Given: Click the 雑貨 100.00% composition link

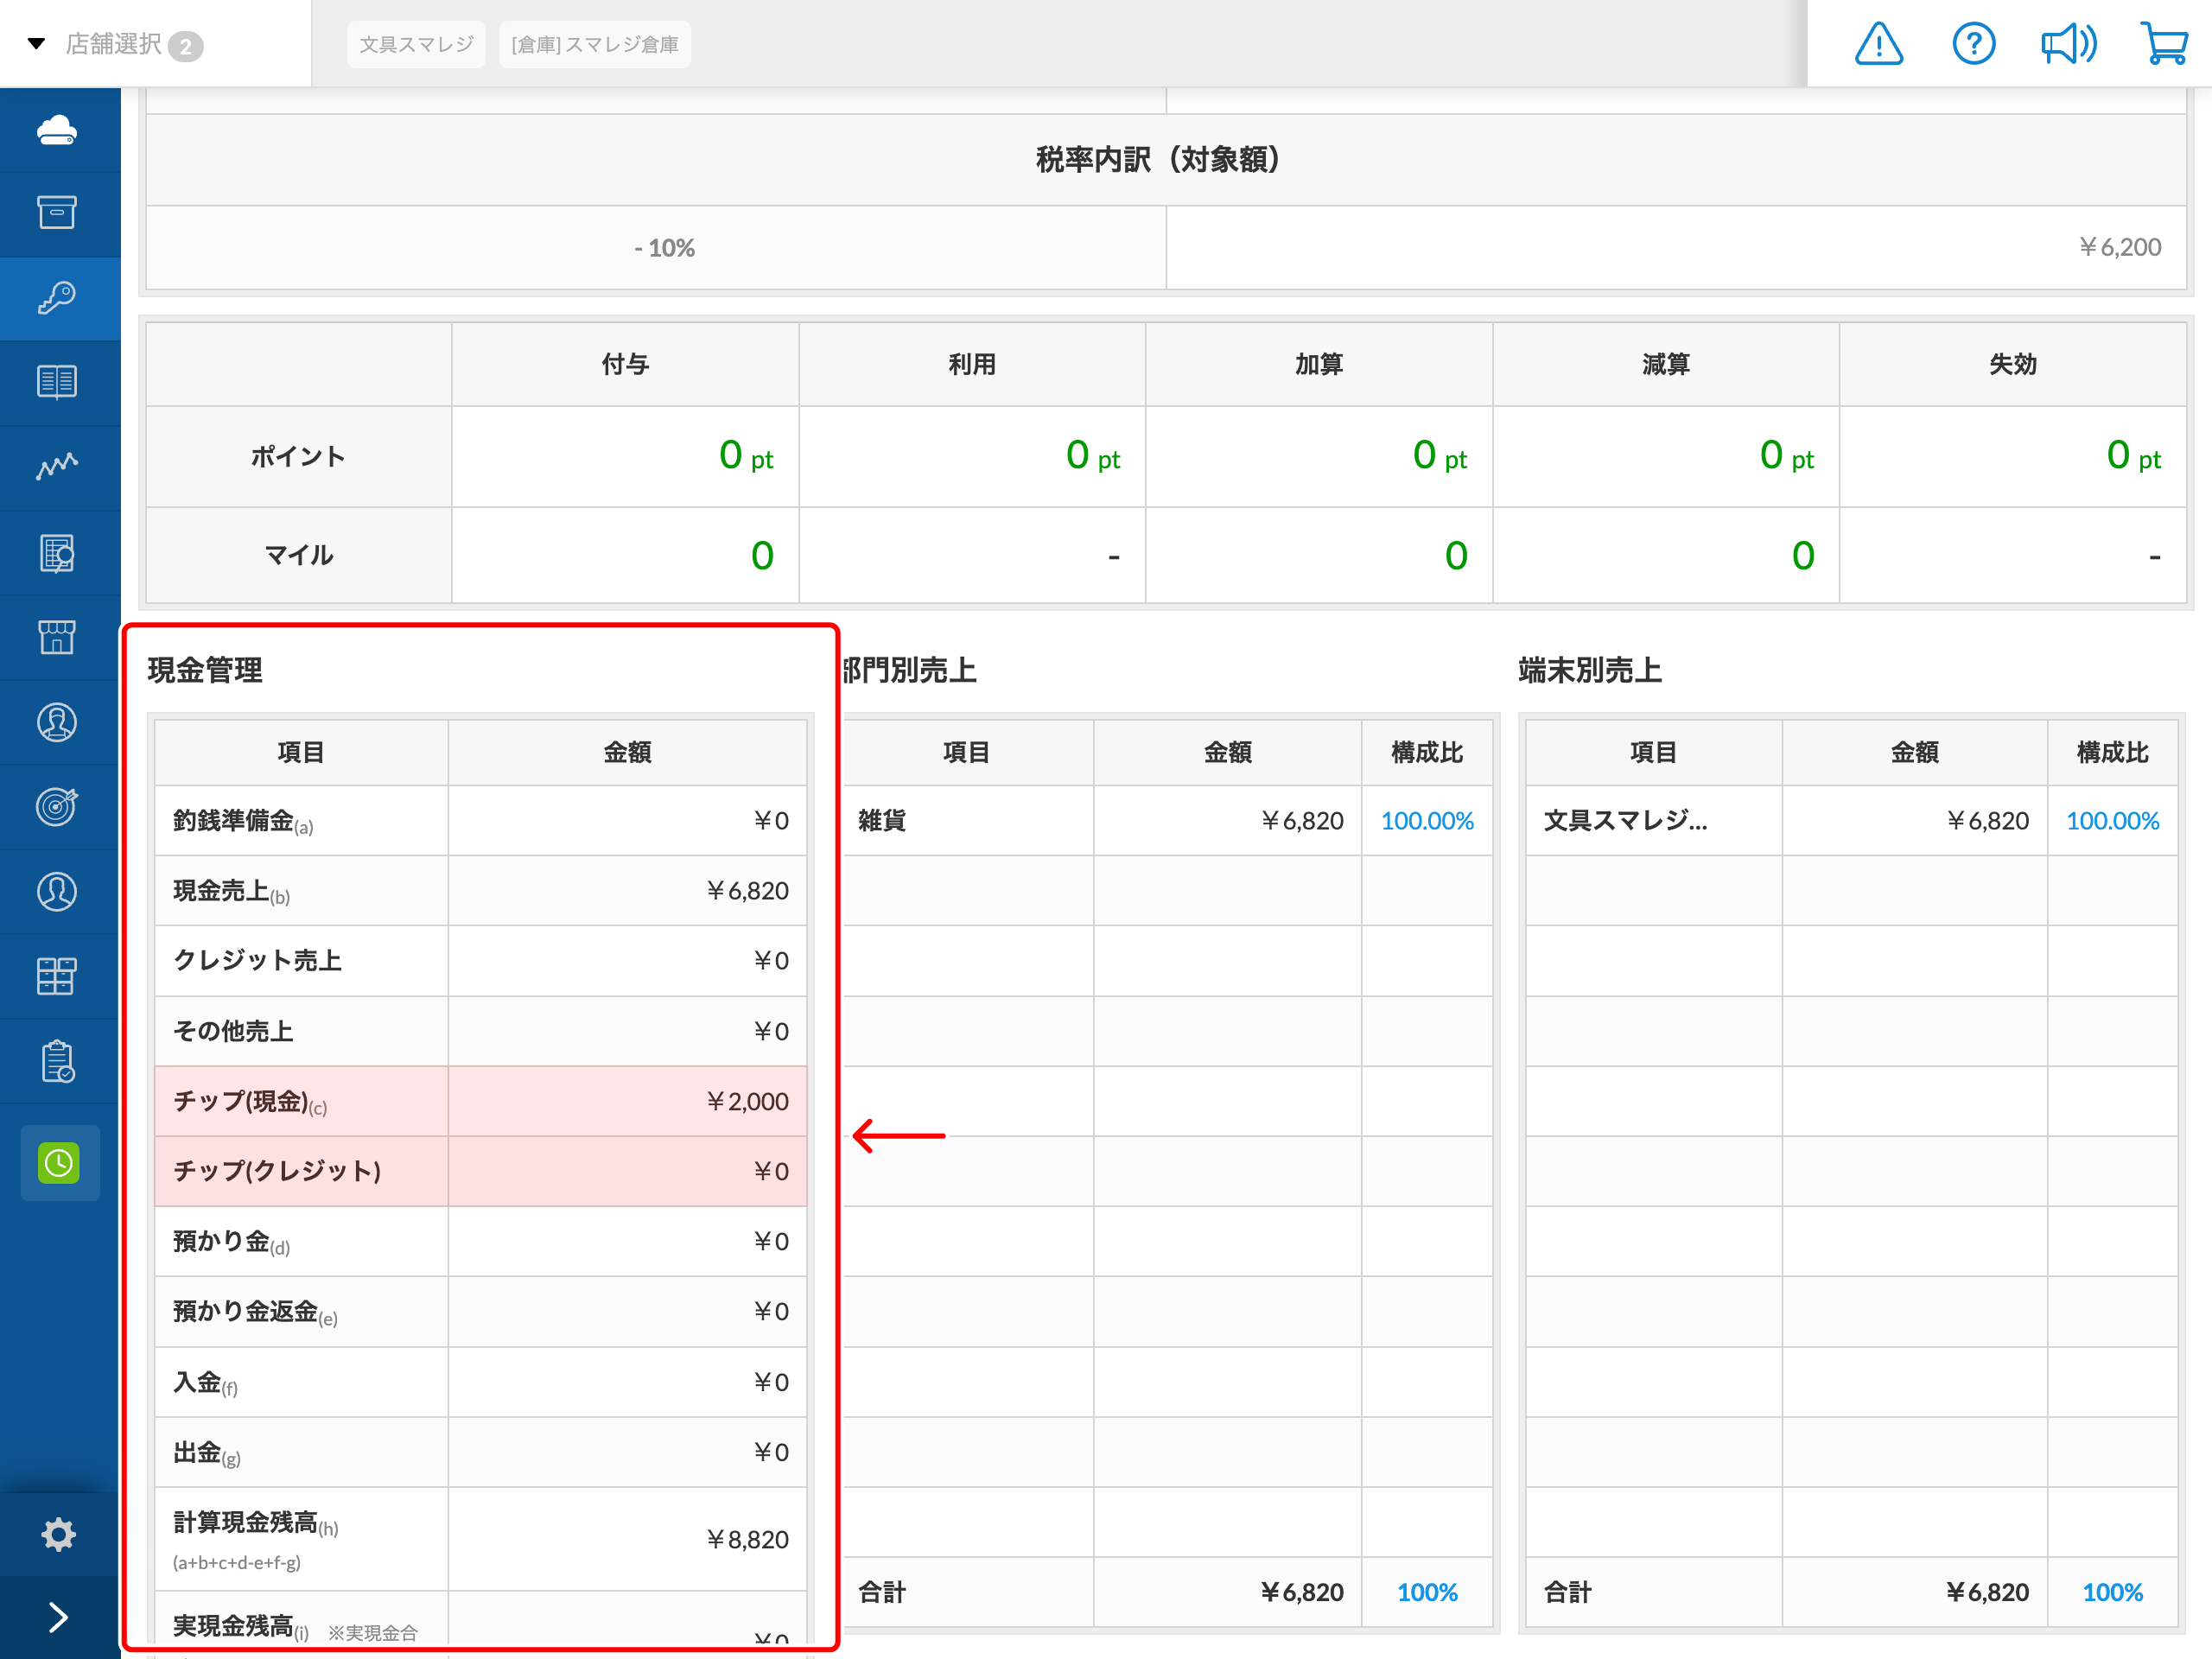Looking at the screenshot, I should [1427, 821].
